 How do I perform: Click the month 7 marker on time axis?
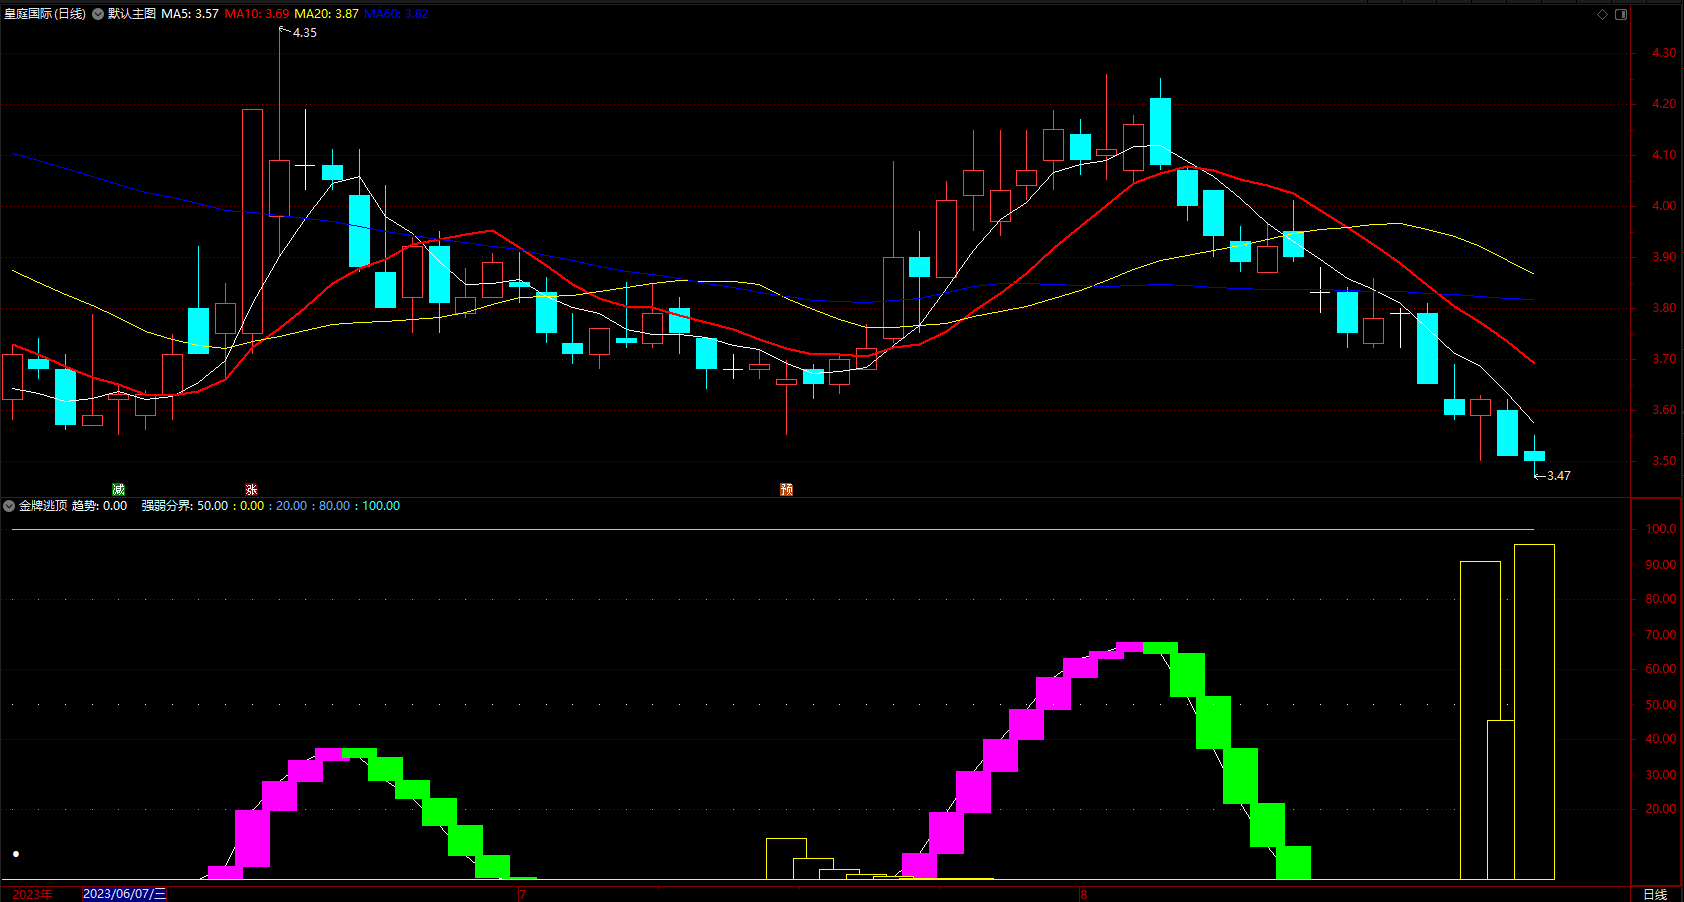tap(522, 894)
